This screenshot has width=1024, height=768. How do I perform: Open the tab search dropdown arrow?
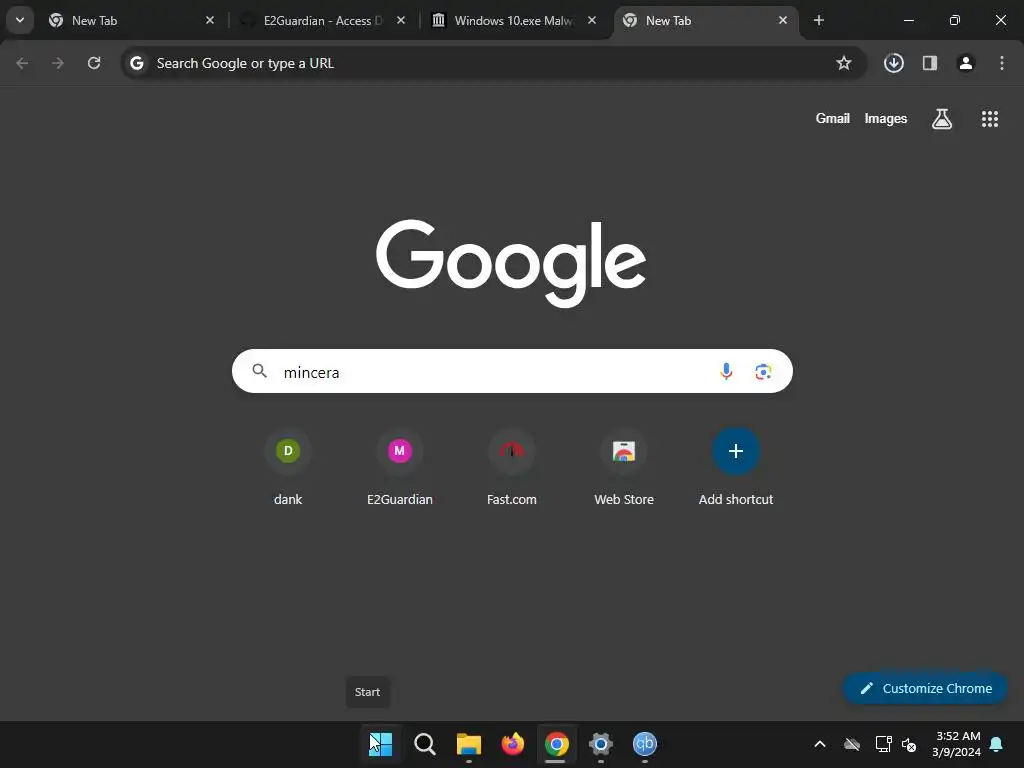tap(20, 20)
